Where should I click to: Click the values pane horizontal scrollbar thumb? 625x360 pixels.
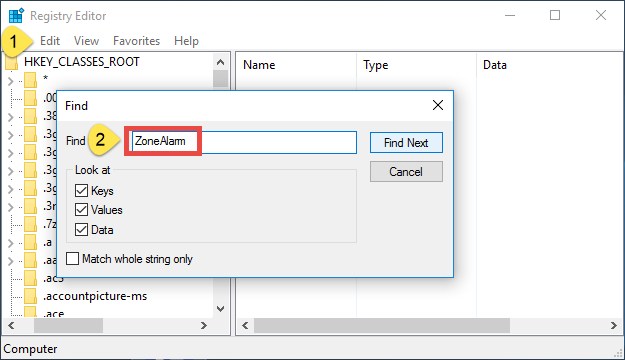click(382, 326)
